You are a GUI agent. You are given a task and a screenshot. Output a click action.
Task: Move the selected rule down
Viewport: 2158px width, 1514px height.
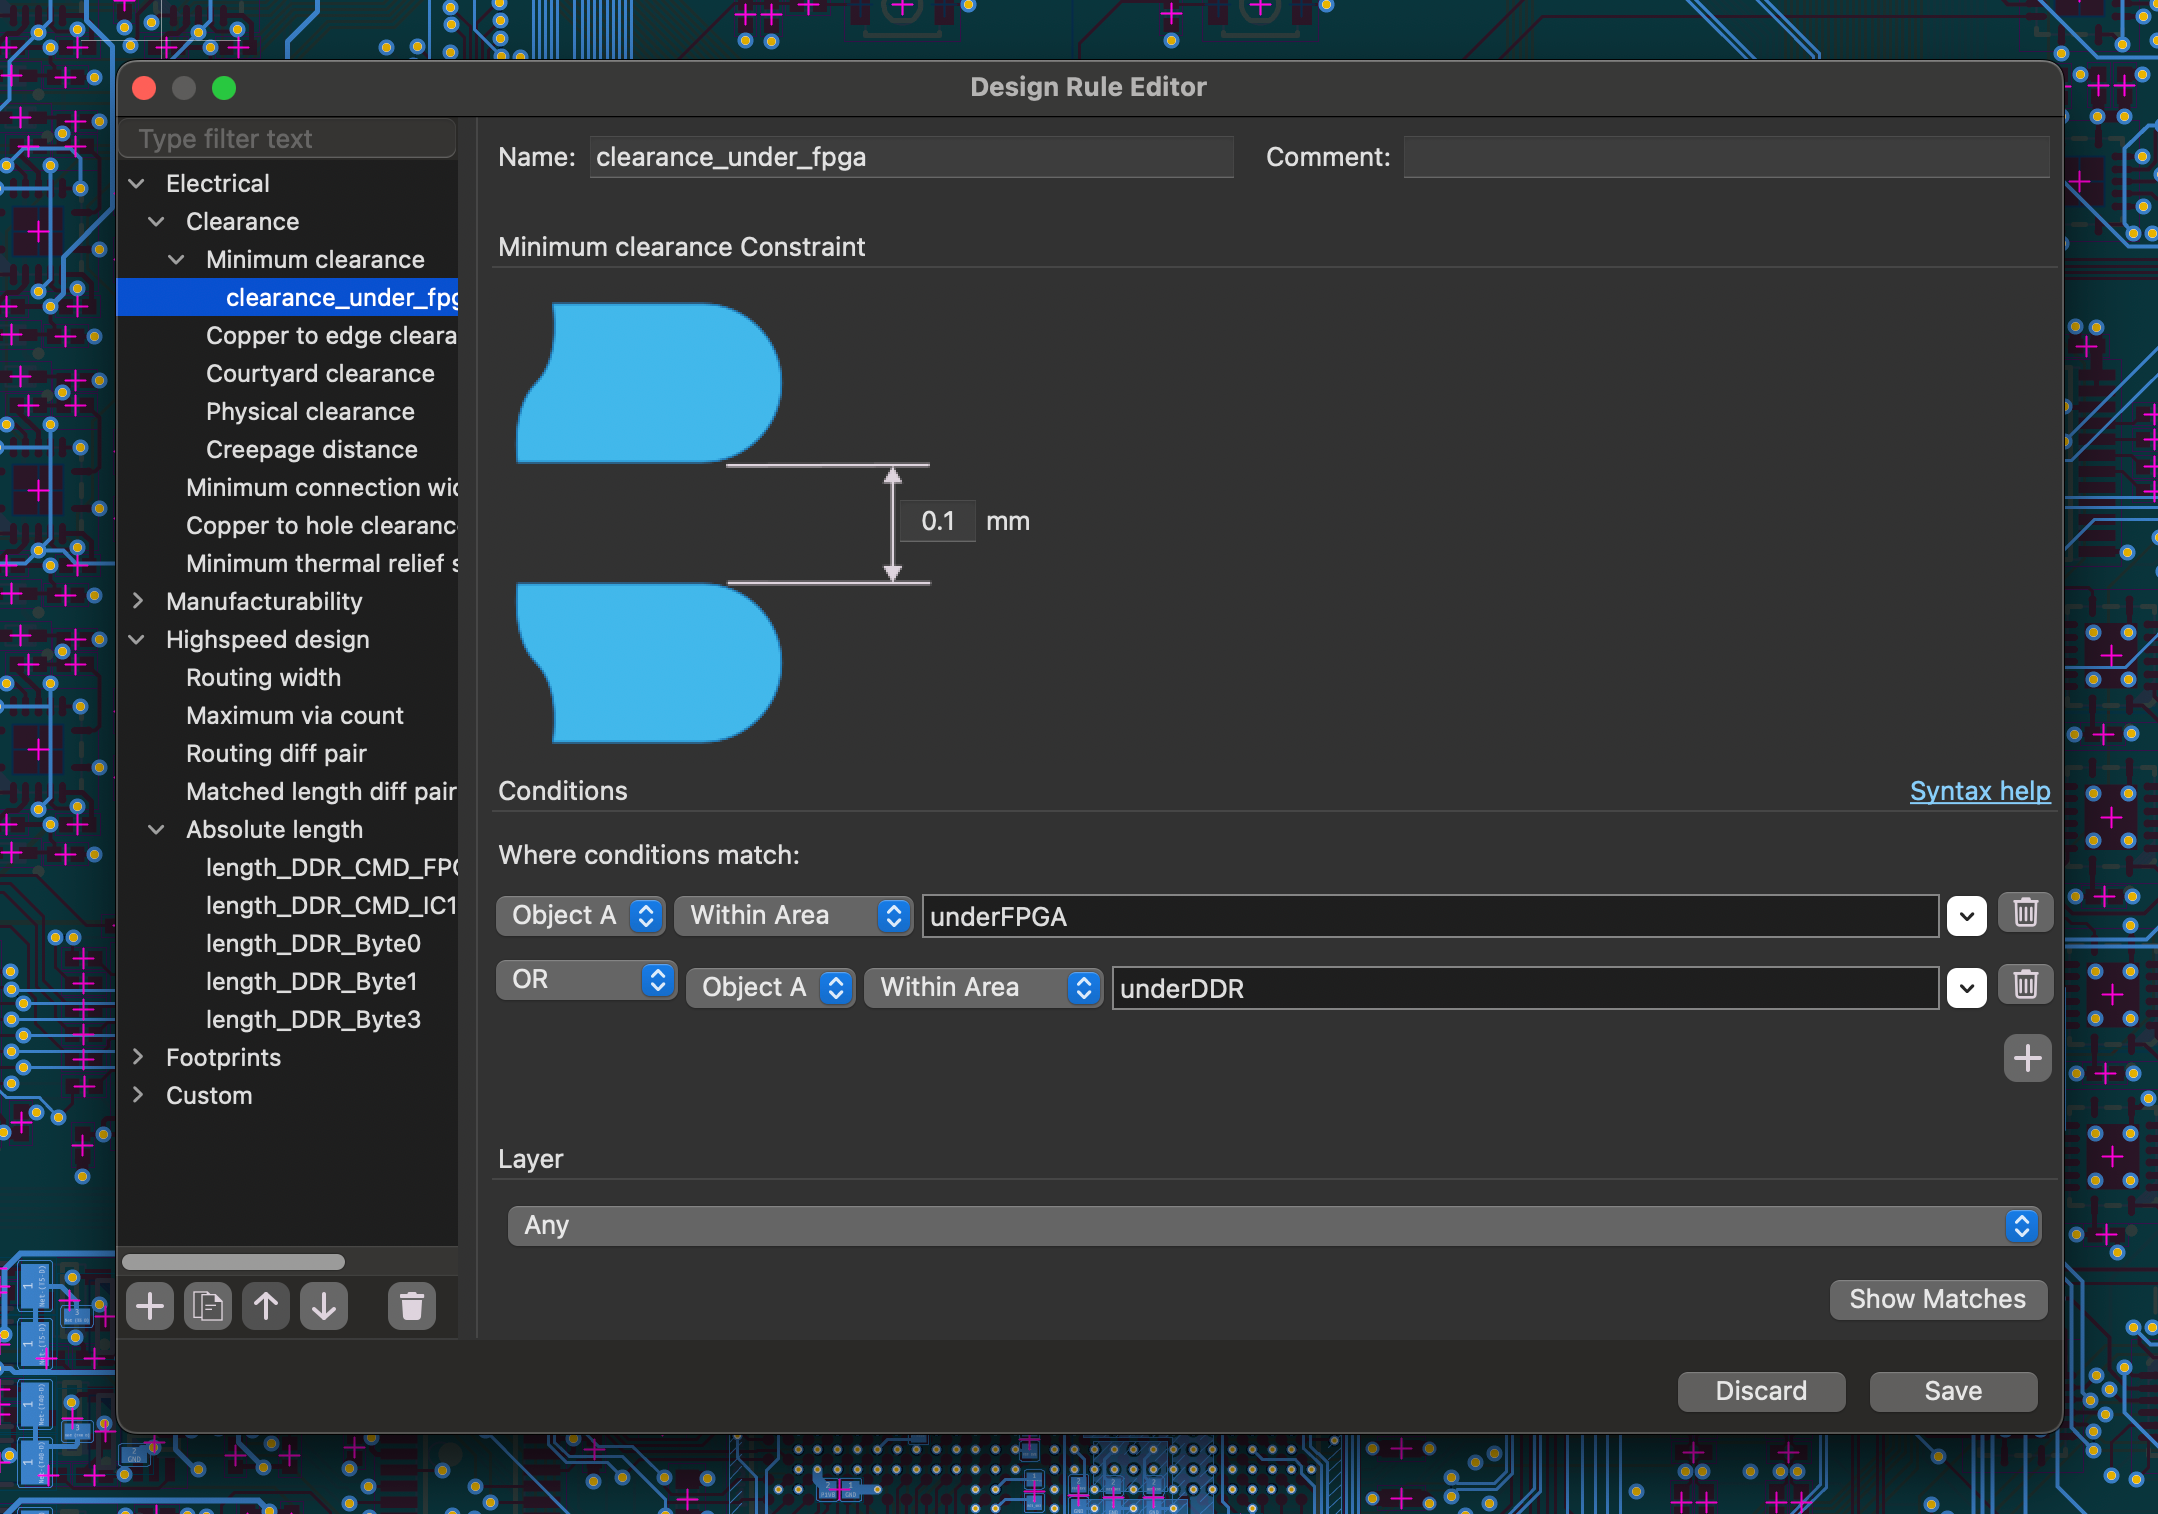tap(323, 1306)
